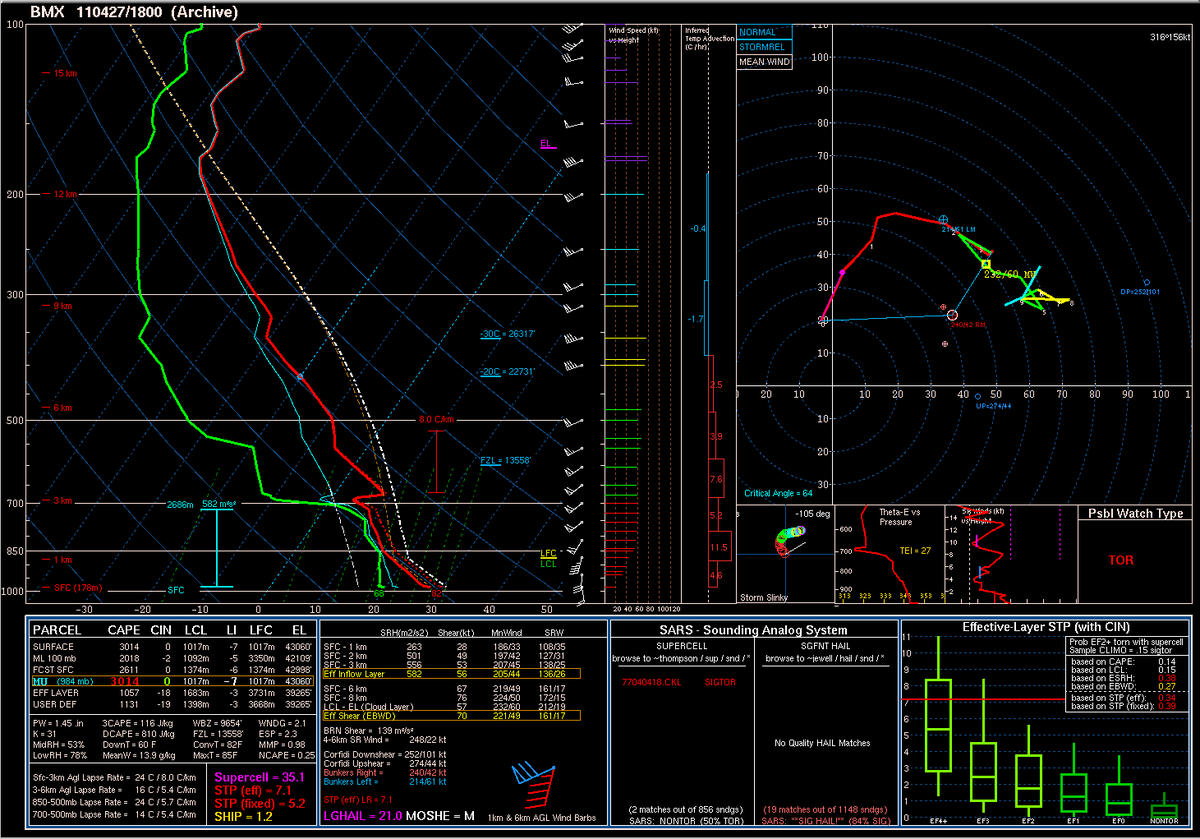Click the Critical Angle = 64 readout
Screen dimensions: 1200x839
tap(779, 493)
